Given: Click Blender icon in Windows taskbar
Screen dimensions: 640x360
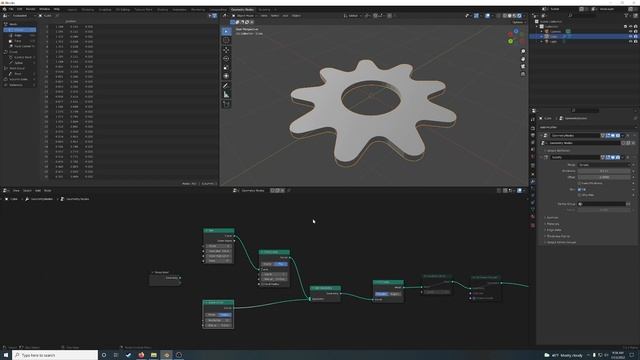Looking at the screenshot, I should click(166, 355).
